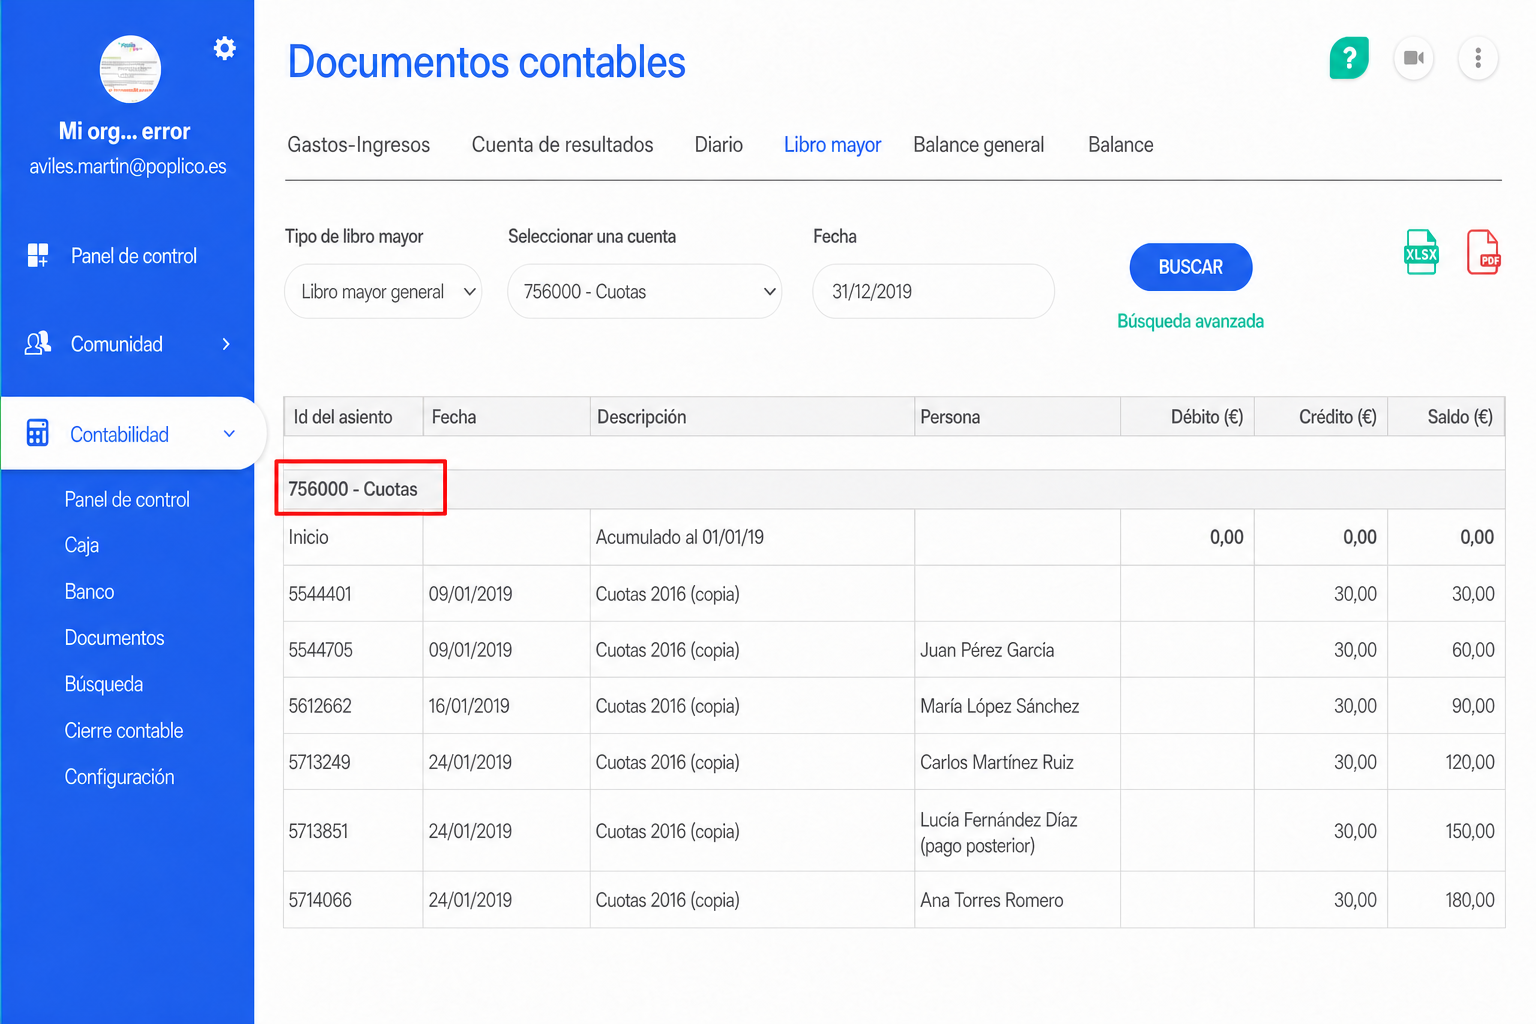Open the three-dot more options menu
Screen dimensions: 1536x1024
(x=1478, y=58)
